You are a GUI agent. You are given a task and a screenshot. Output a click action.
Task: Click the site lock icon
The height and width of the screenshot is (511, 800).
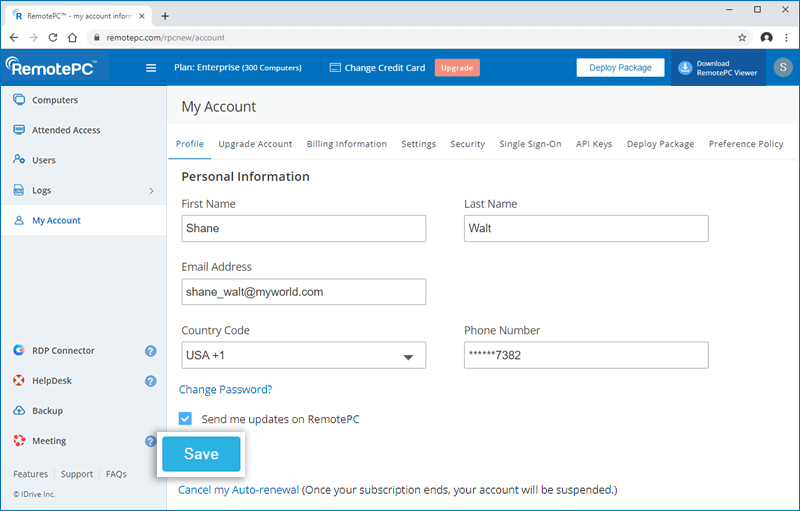(96, 37)
